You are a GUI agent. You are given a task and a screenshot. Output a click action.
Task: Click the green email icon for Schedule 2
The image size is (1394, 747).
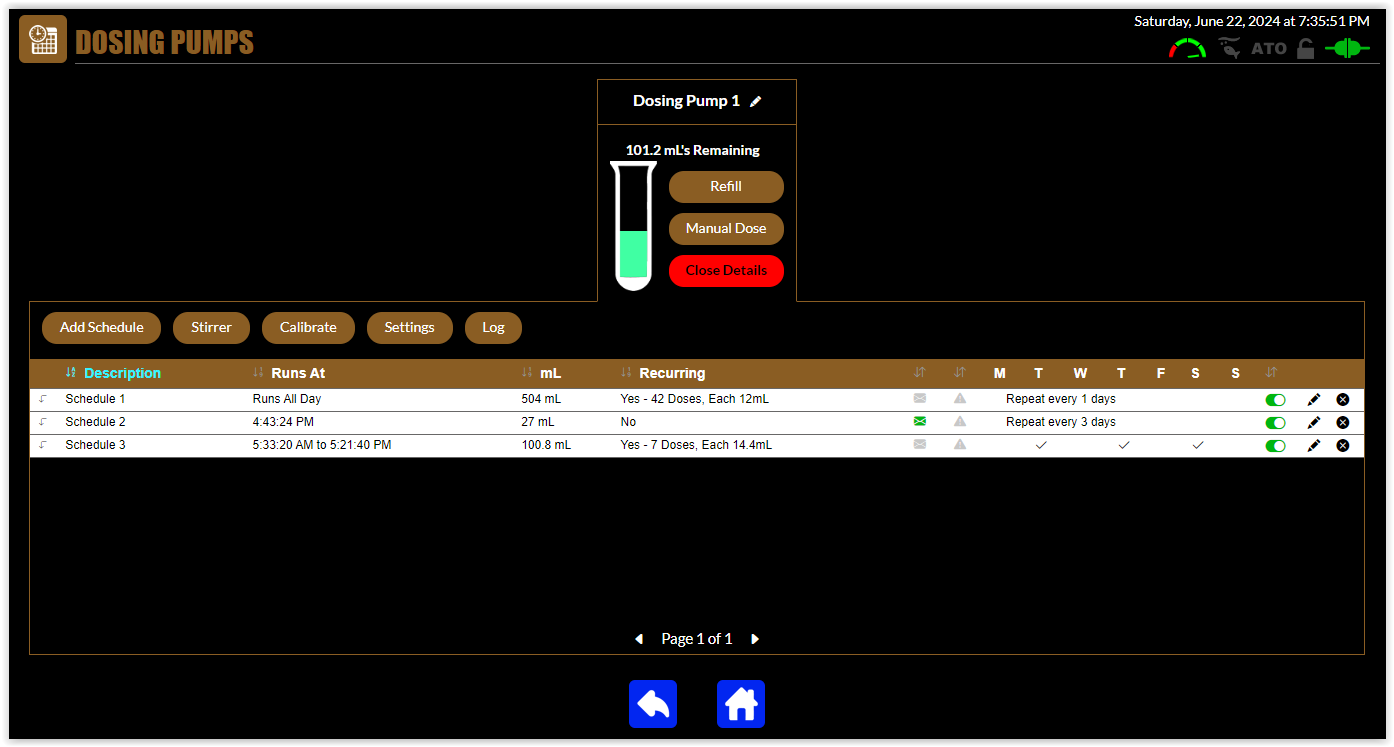[920, 422]
